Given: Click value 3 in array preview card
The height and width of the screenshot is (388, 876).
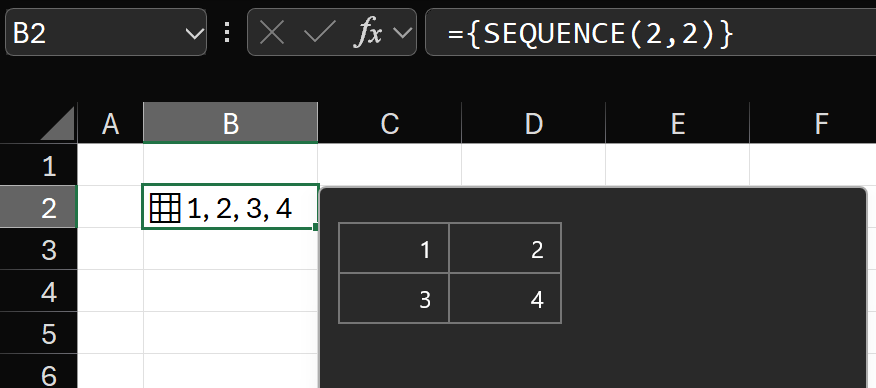Looking at the screenshot, I should pos(425,300).
